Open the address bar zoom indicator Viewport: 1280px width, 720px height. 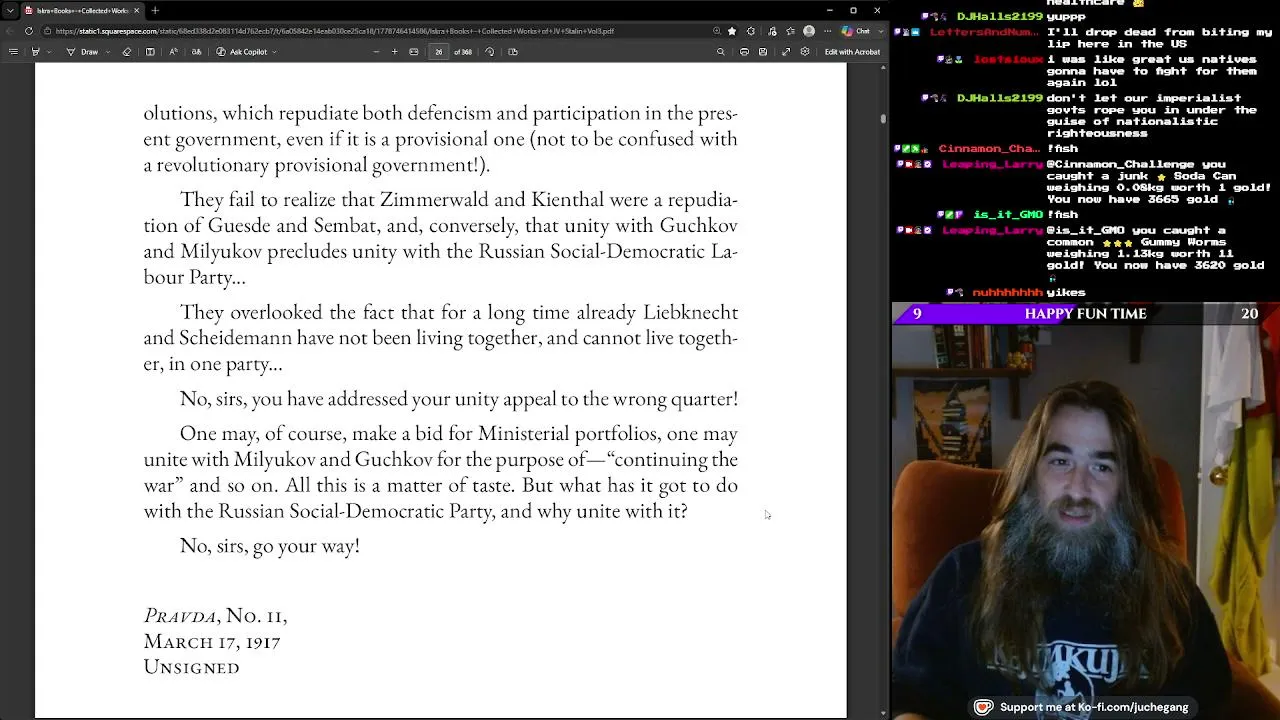[x=717, y=31]
